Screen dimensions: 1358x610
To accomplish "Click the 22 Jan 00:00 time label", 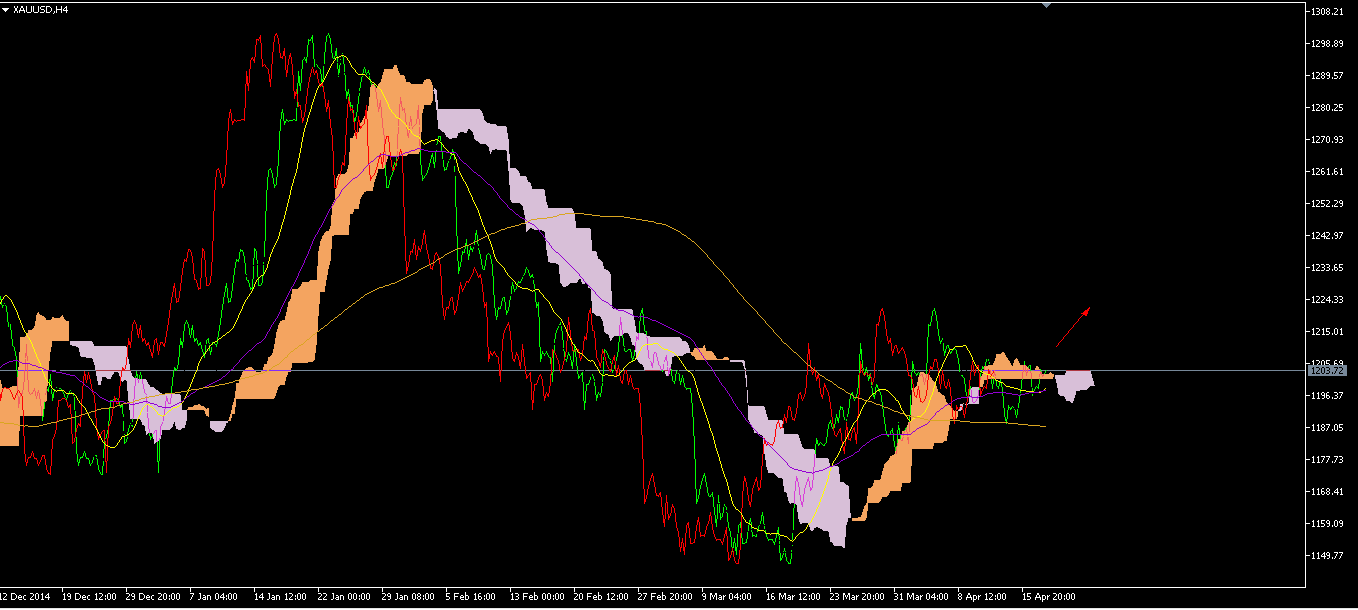I will coord(344,596).
